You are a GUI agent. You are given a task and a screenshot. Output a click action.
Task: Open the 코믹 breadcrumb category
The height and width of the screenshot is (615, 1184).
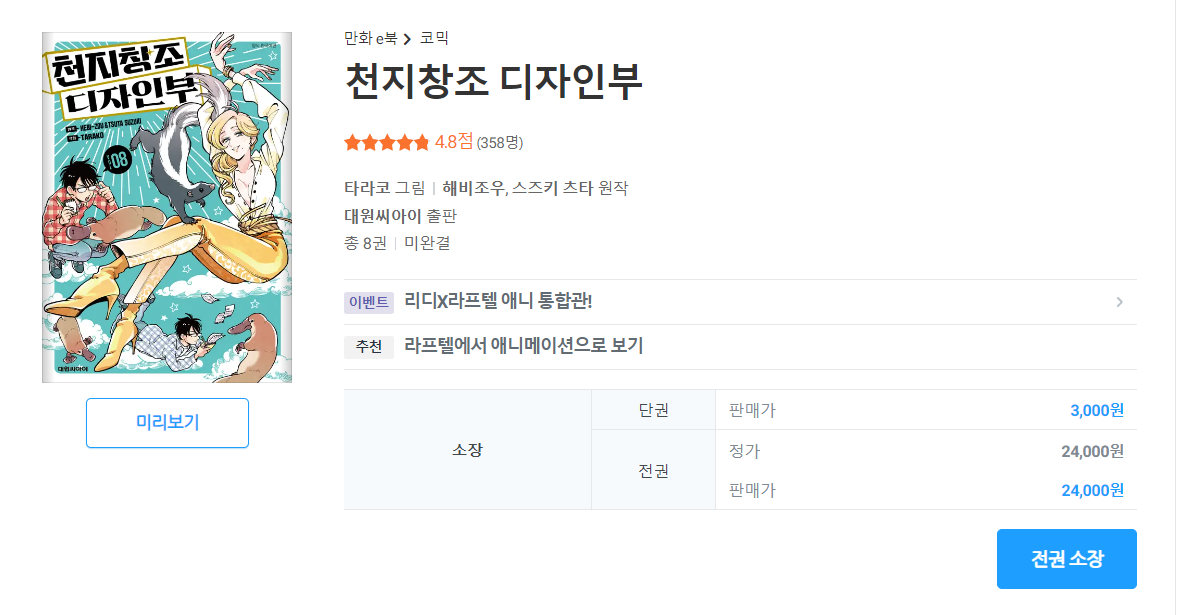pos(434,39)
